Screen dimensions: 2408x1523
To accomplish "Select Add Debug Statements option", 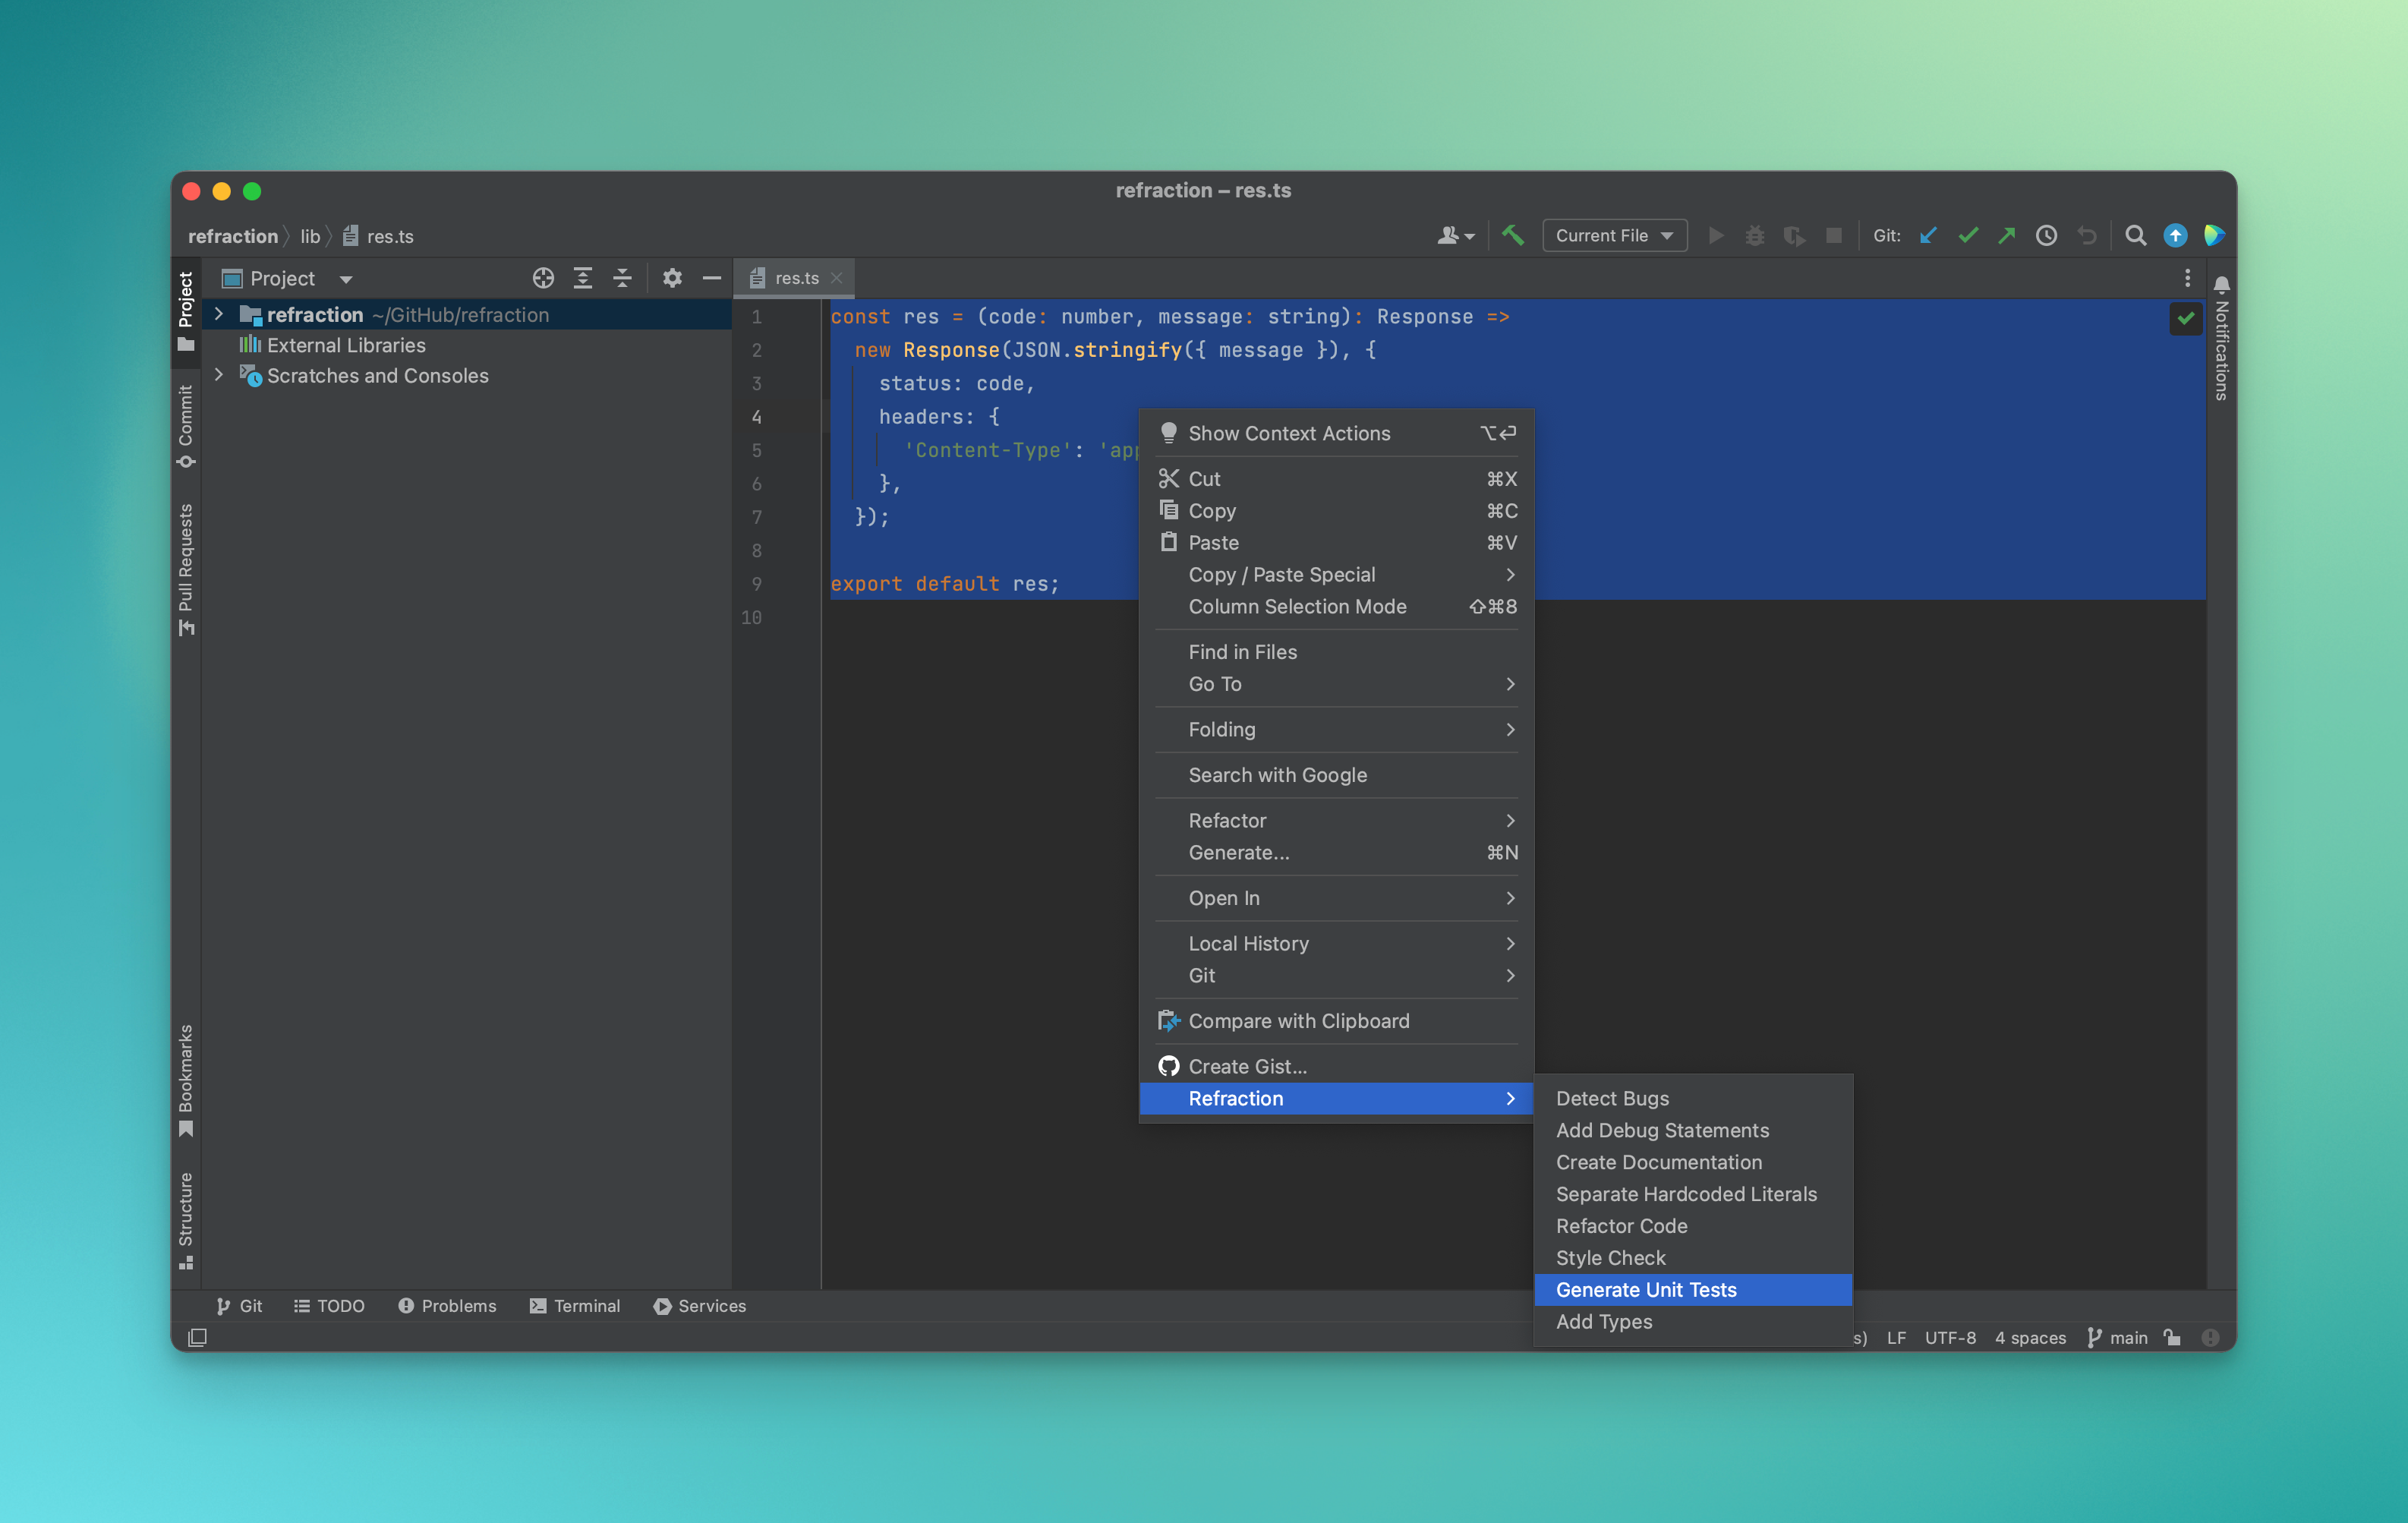I will click(x=1693, y=1131).
